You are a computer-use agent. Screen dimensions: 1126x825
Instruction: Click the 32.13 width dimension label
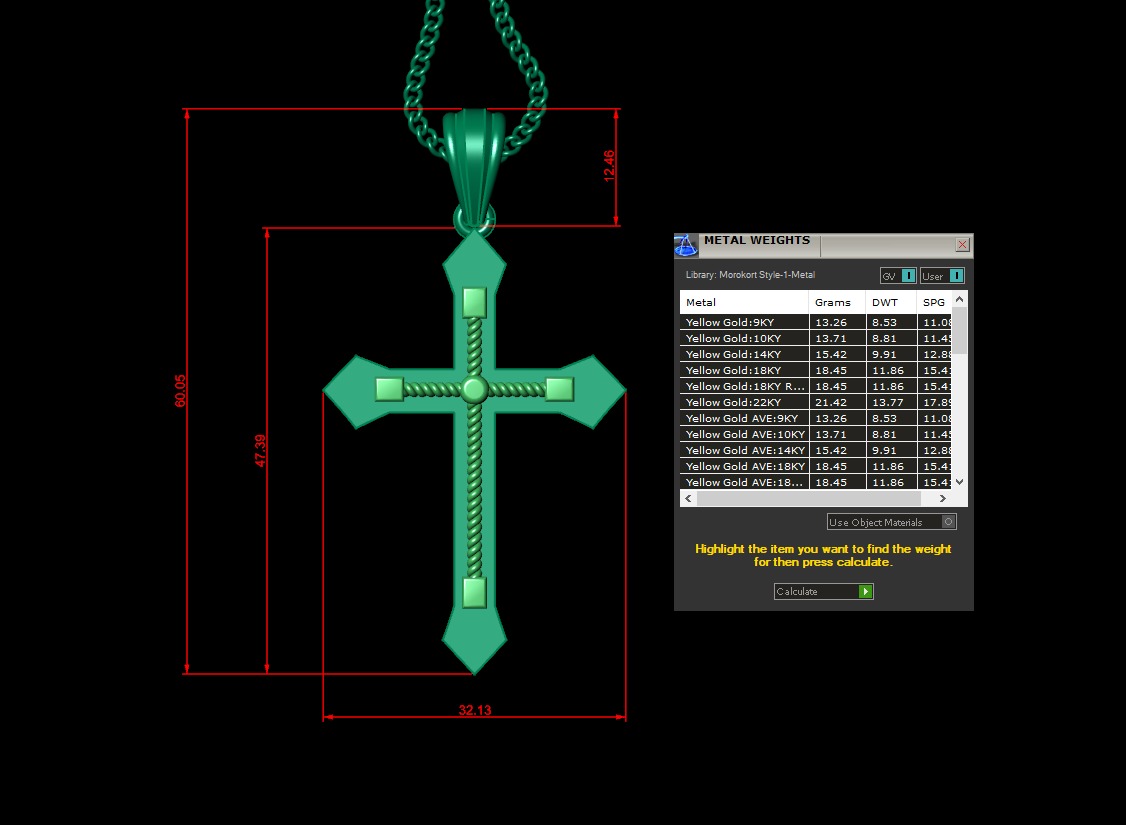475,710
